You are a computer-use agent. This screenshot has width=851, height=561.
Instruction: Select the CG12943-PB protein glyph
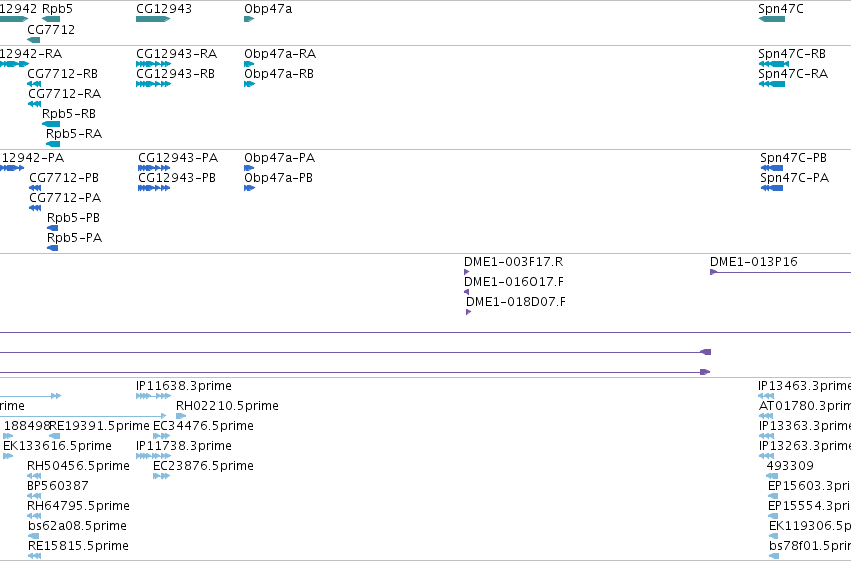[154, 188]
